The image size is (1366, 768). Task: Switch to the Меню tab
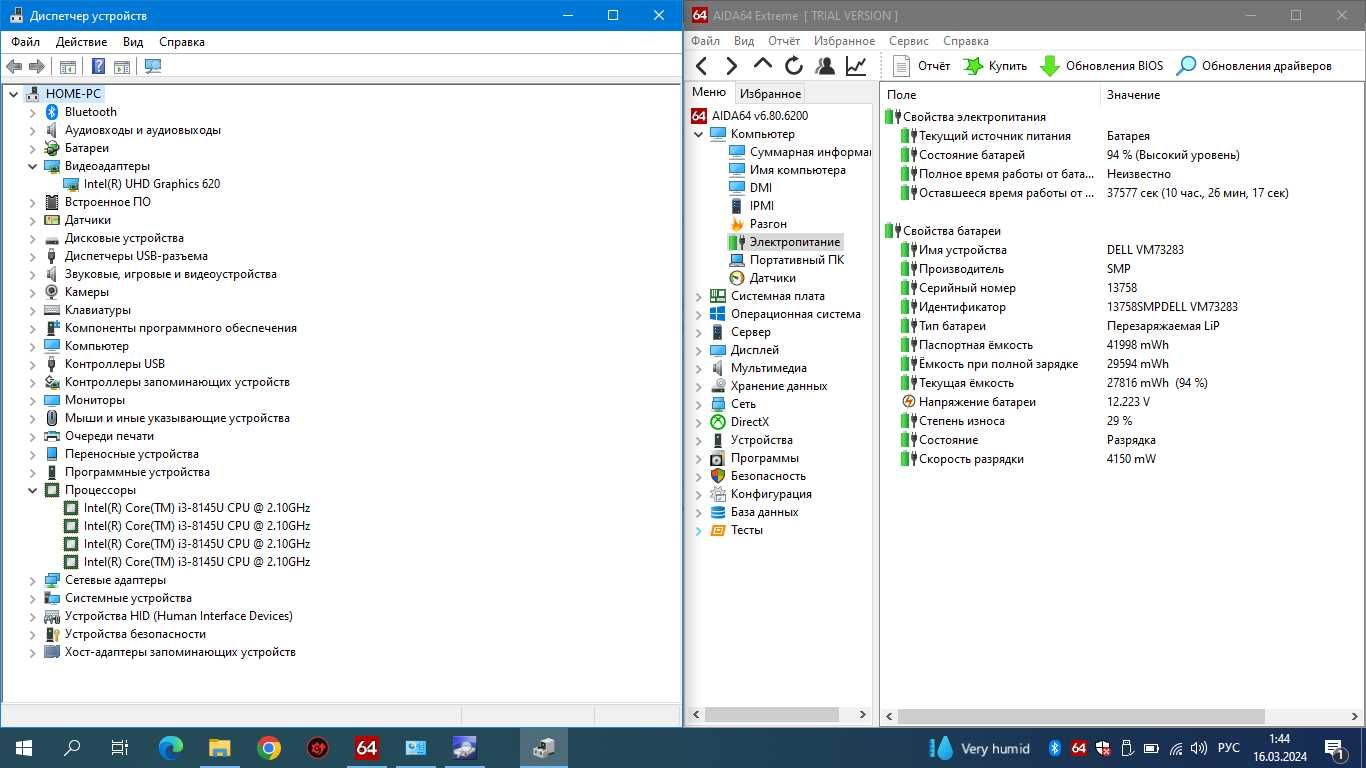coord(709,92)
